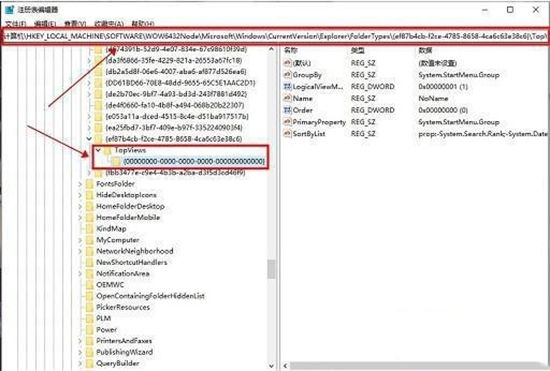
Task: Expand the FontsFolder key
Action: click(80, 184)
